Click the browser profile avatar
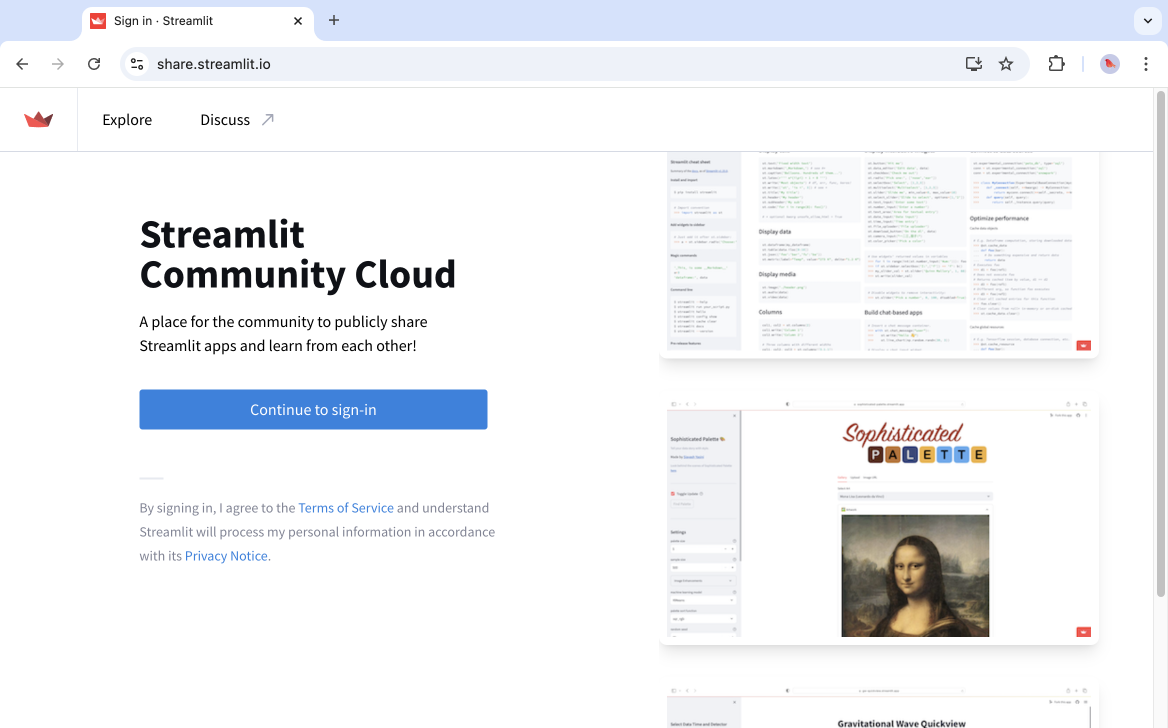This screenshot has height=728, width=1168. tap(1109, 63)
